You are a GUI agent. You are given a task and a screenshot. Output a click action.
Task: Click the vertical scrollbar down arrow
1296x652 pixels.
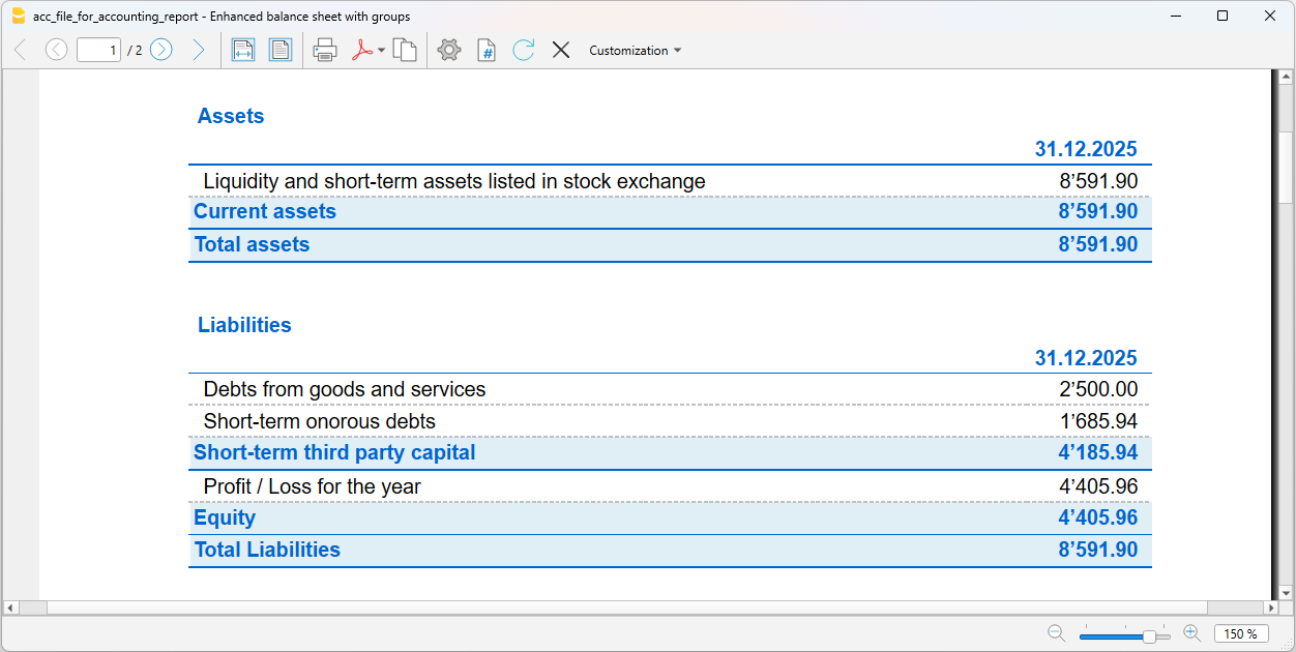pyautogui.click(x=1286, y=592)
